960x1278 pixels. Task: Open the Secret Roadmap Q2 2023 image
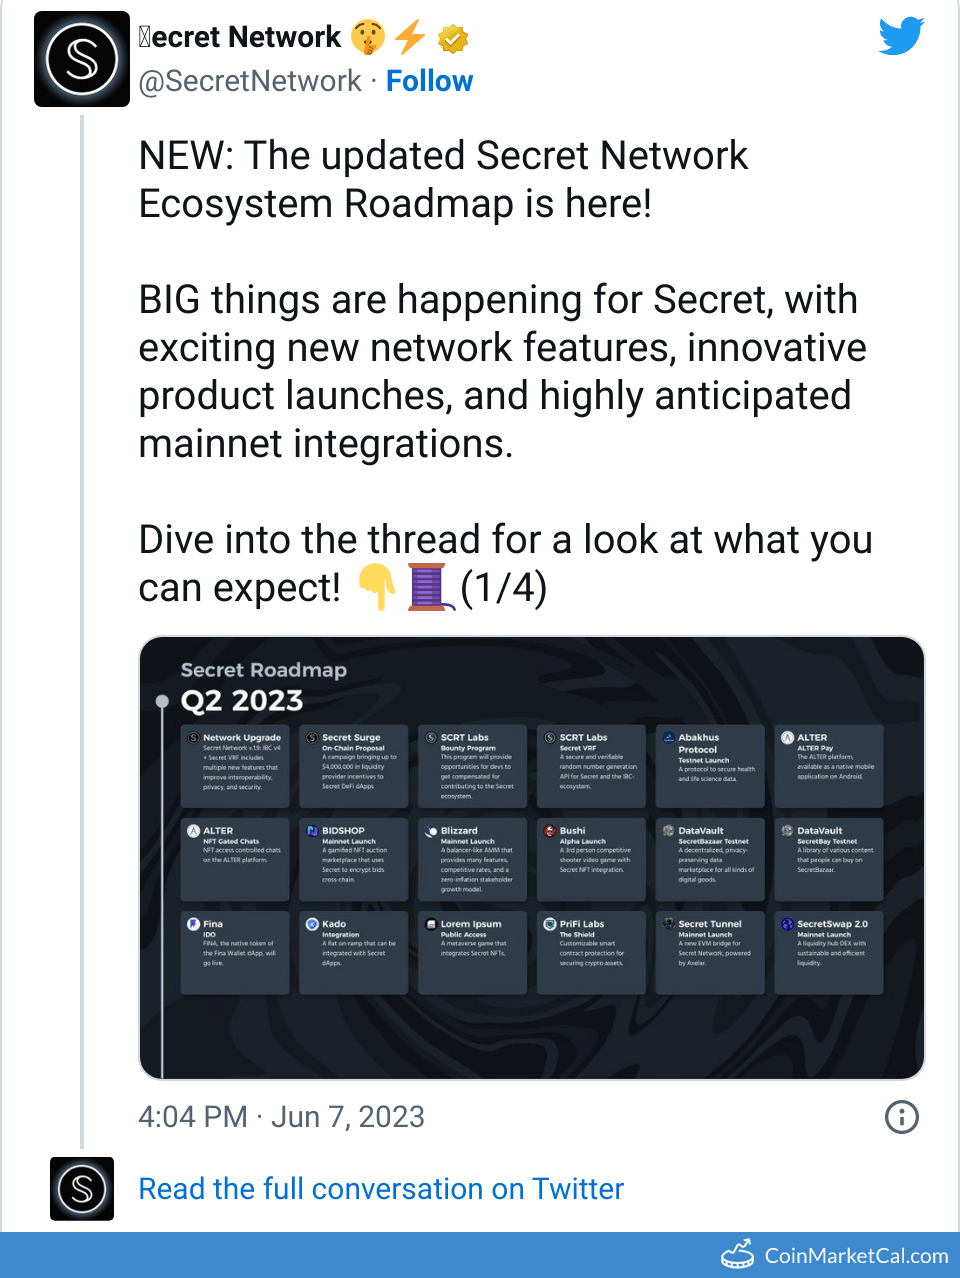click(533, 855)
